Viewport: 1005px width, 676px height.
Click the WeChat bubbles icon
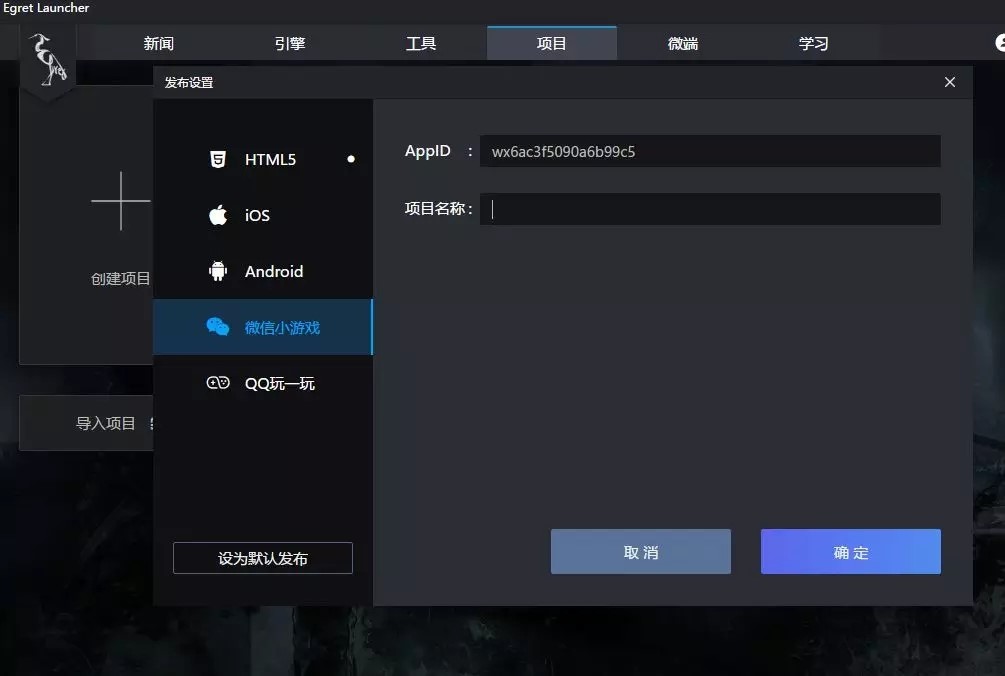(x=218, y=327)
